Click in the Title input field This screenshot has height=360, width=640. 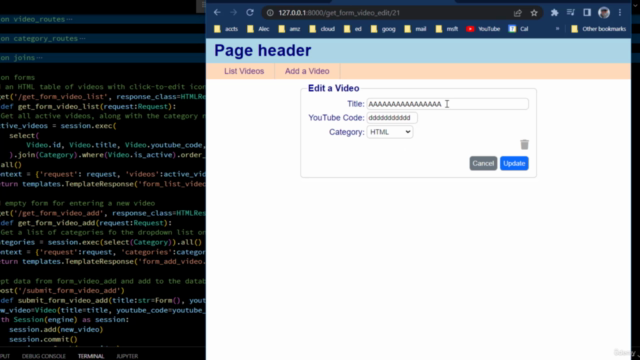point(447,104)
